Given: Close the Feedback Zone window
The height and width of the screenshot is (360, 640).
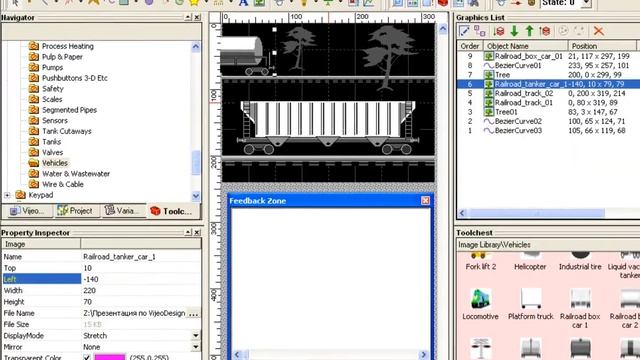Looking at the screenshot, I should (425, 200).
